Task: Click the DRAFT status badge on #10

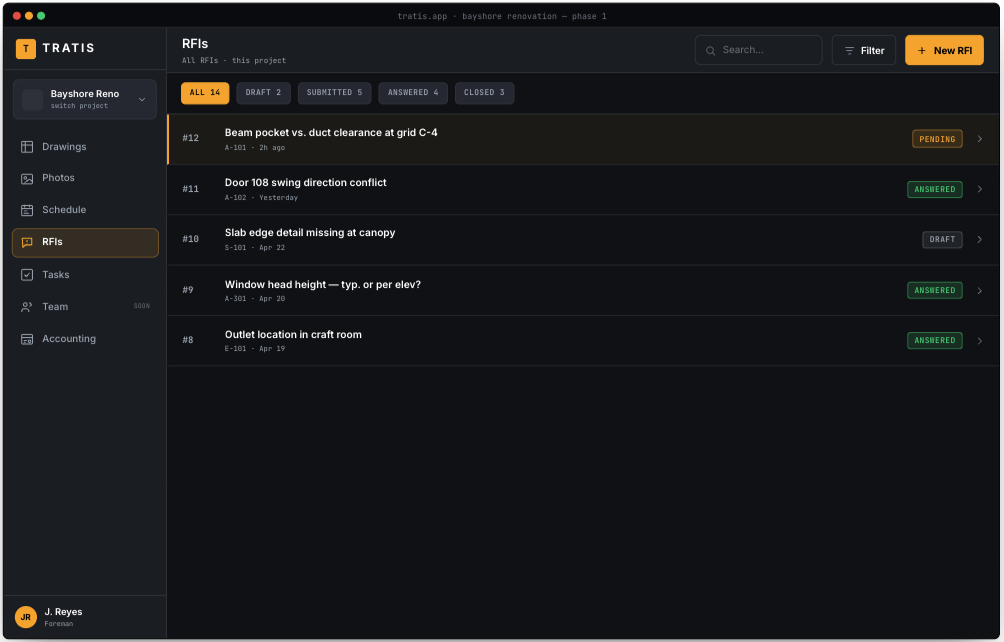Action: [x=942, y=239]
